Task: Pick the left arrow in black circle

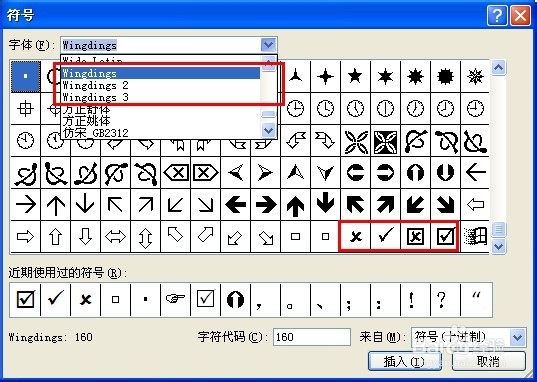Action: (355, 173)
